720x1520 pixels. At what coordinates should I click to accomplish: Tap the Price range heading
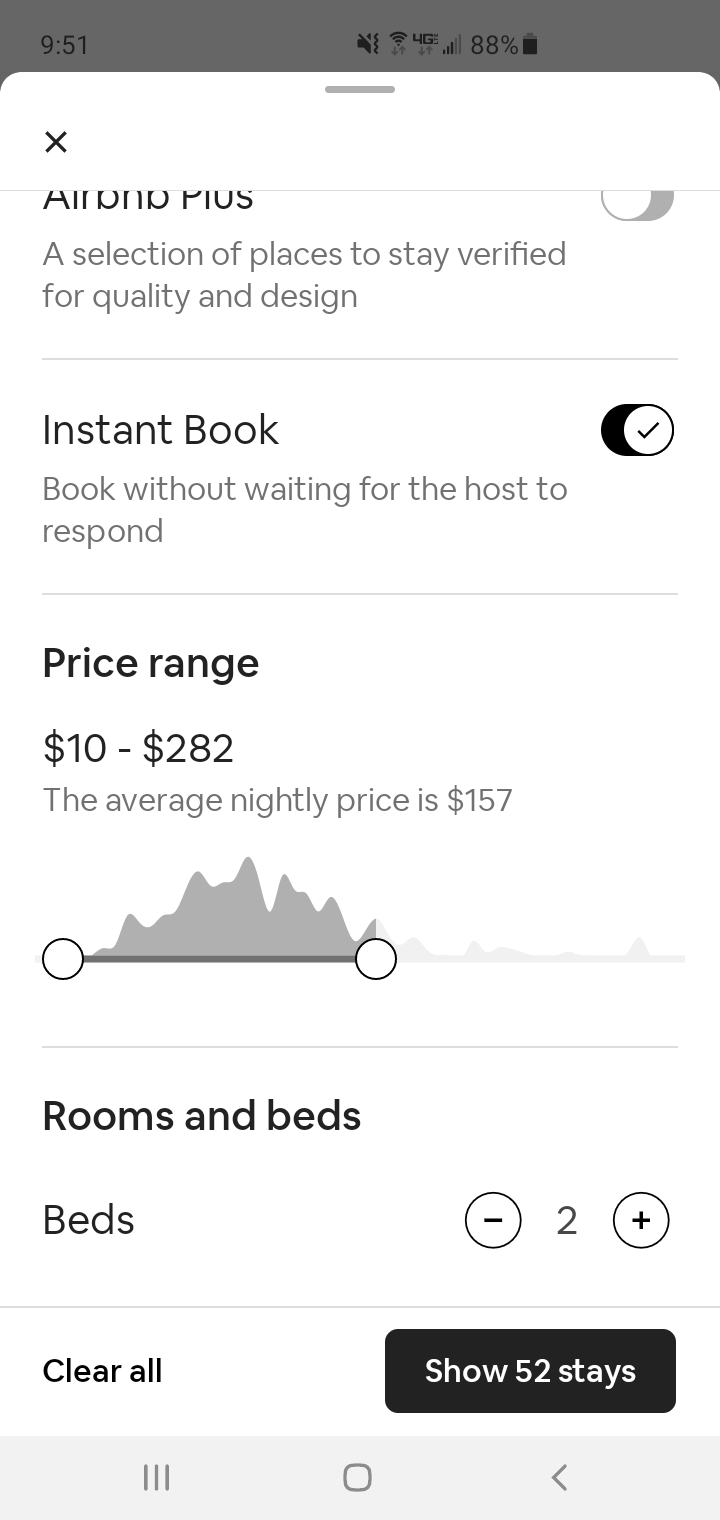click(151, 663)
